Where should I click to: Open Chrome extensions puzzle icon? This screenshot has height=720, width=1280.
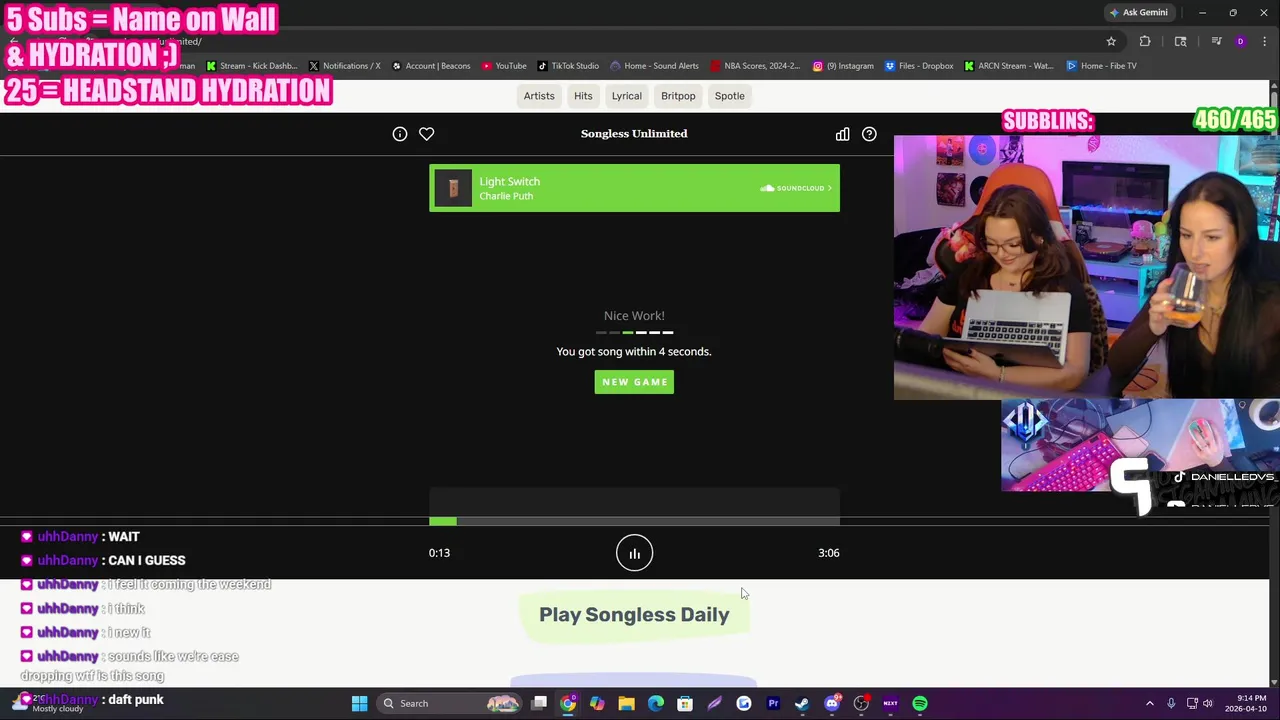pos(1145,41)
